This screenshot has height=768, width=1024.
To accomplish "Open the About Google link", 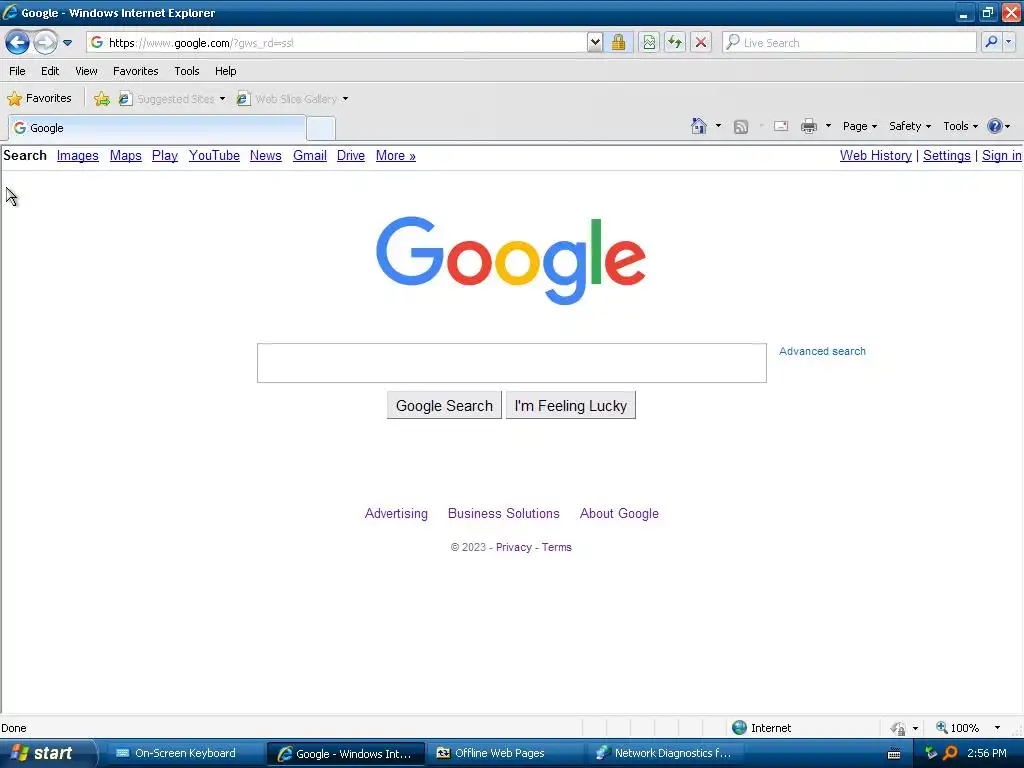I will click(x=619, y=513).
